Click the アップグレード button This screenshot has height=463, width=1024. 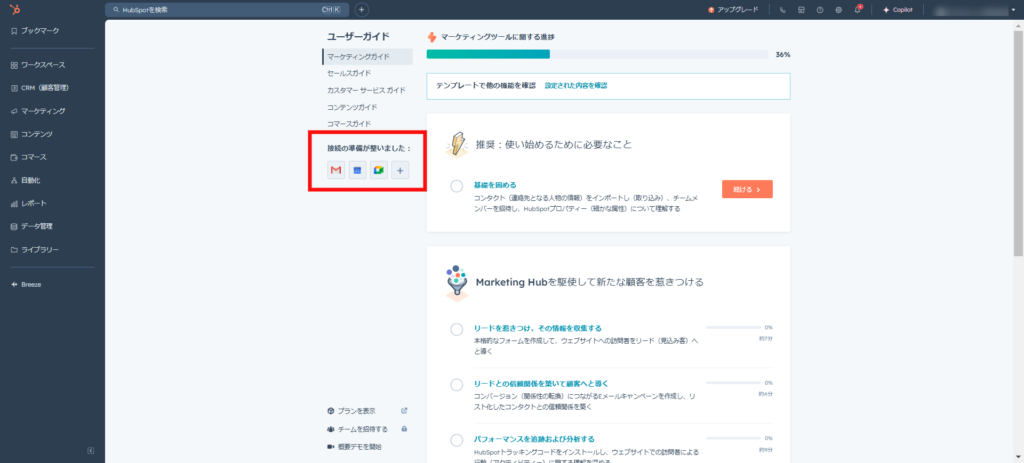pyautogui.click(x=733, y=10)
